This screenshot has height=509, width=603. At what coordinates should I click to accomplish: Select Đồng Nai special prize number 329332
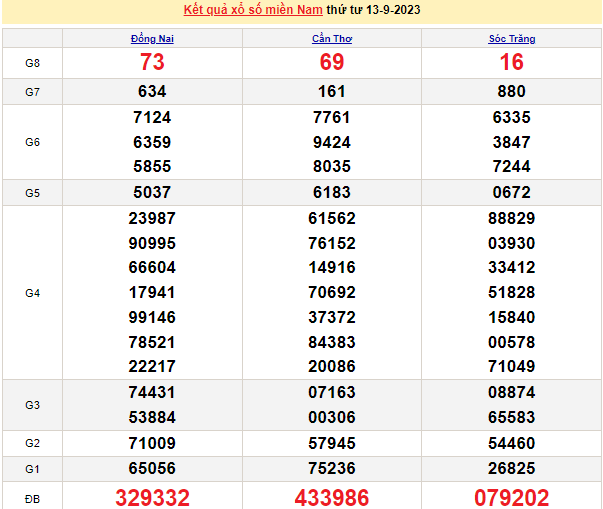[152, 497]
